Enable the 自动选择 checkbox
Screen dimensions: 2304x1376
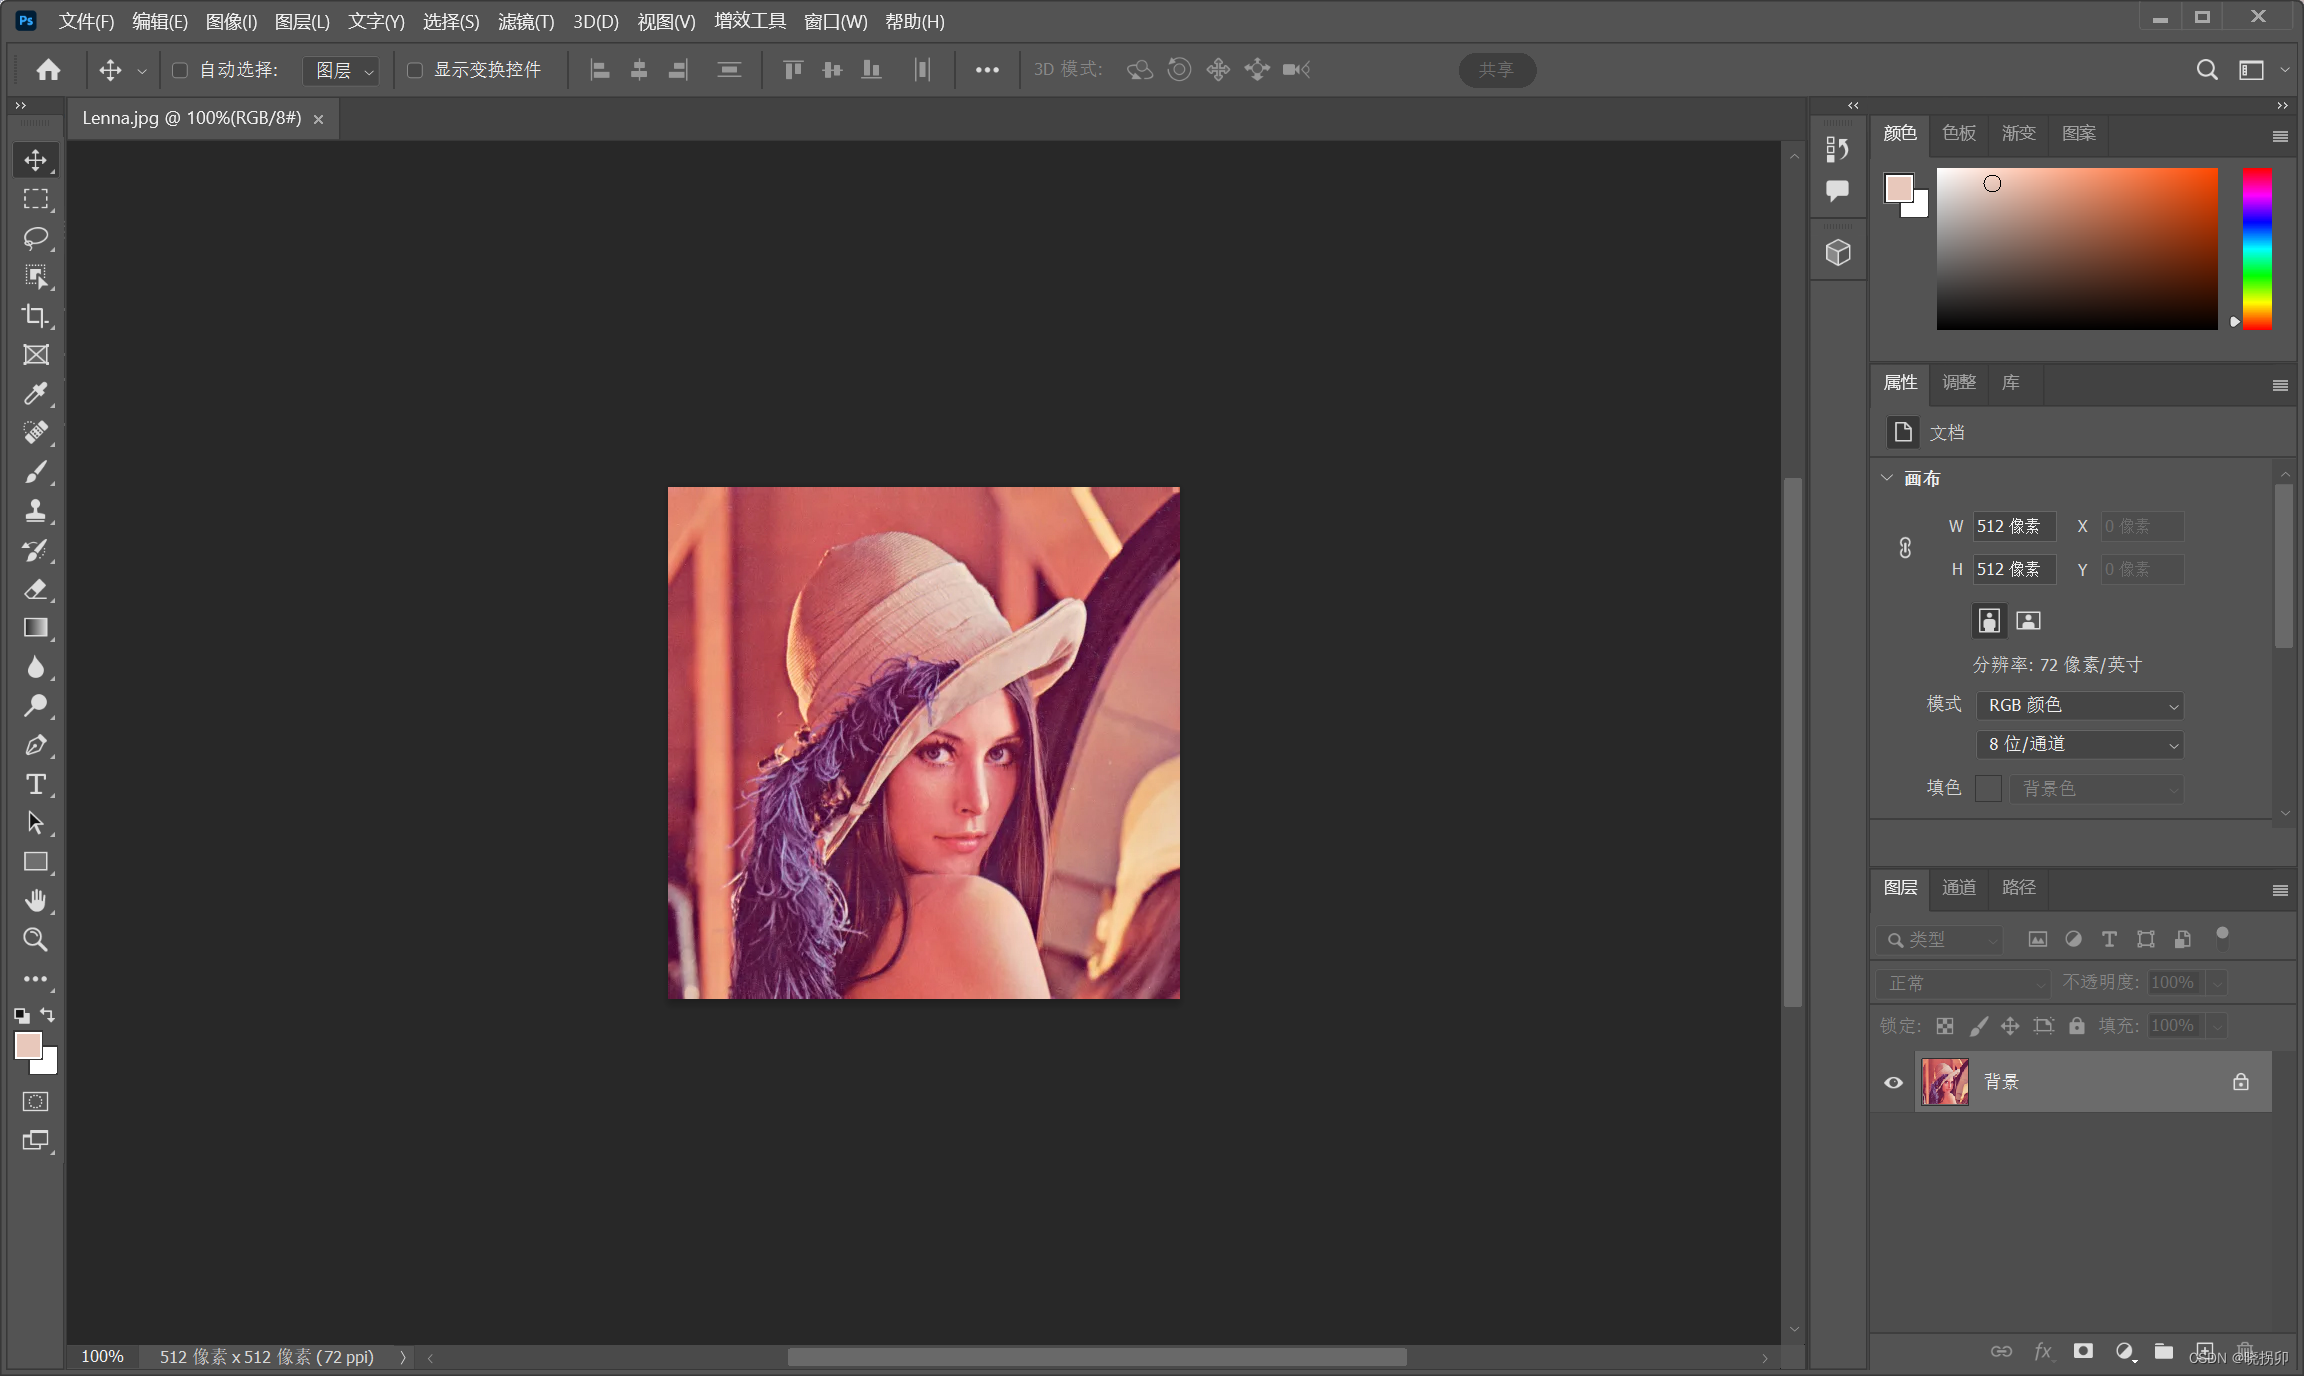click(x=180, y=70)
